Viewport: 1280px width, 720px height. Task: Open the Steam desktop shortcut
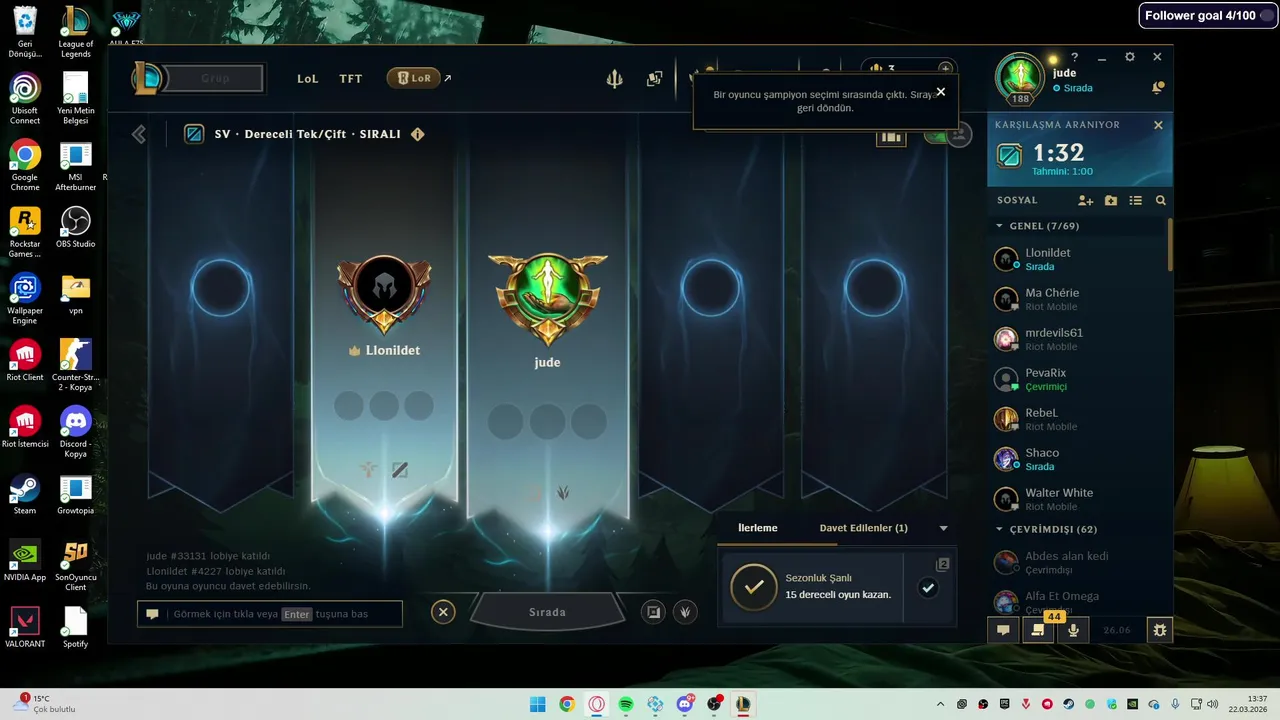click(25, 494)
